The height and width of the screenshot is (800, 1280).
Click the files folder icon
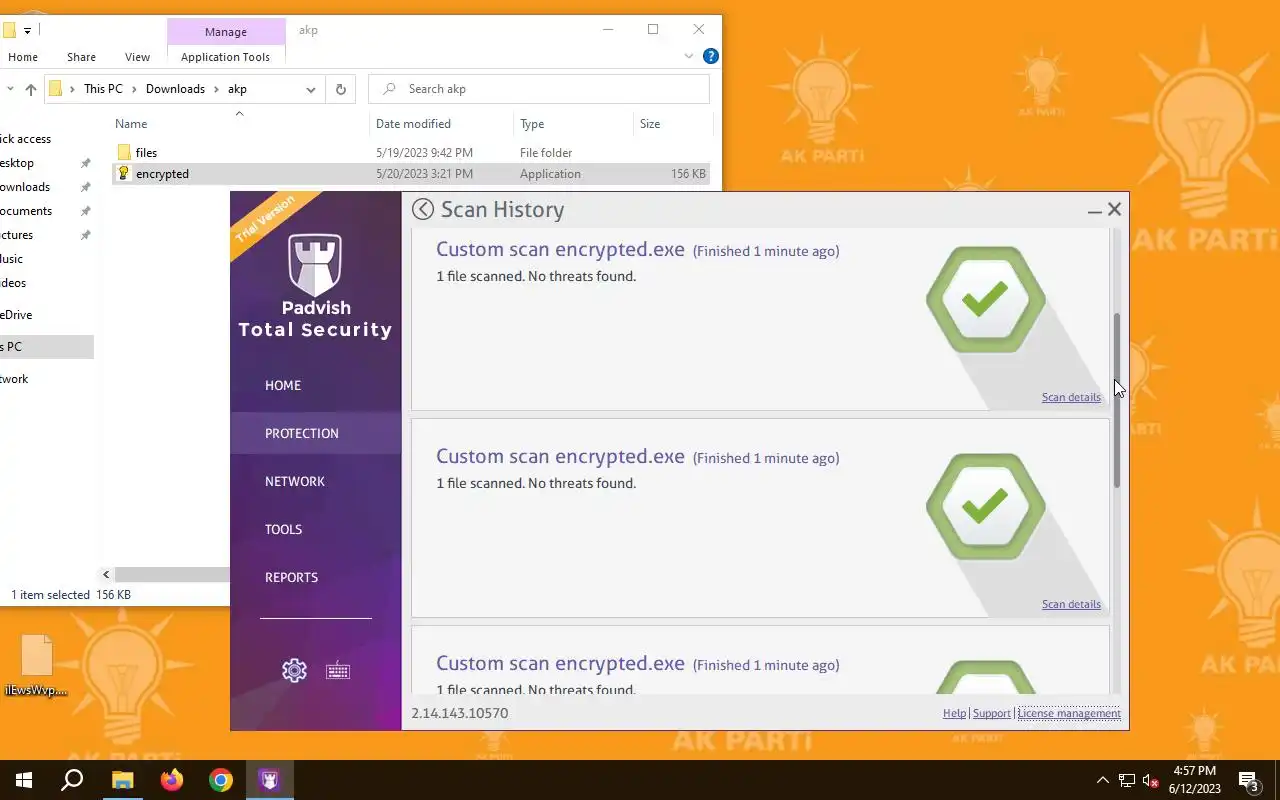click(123, 152)
